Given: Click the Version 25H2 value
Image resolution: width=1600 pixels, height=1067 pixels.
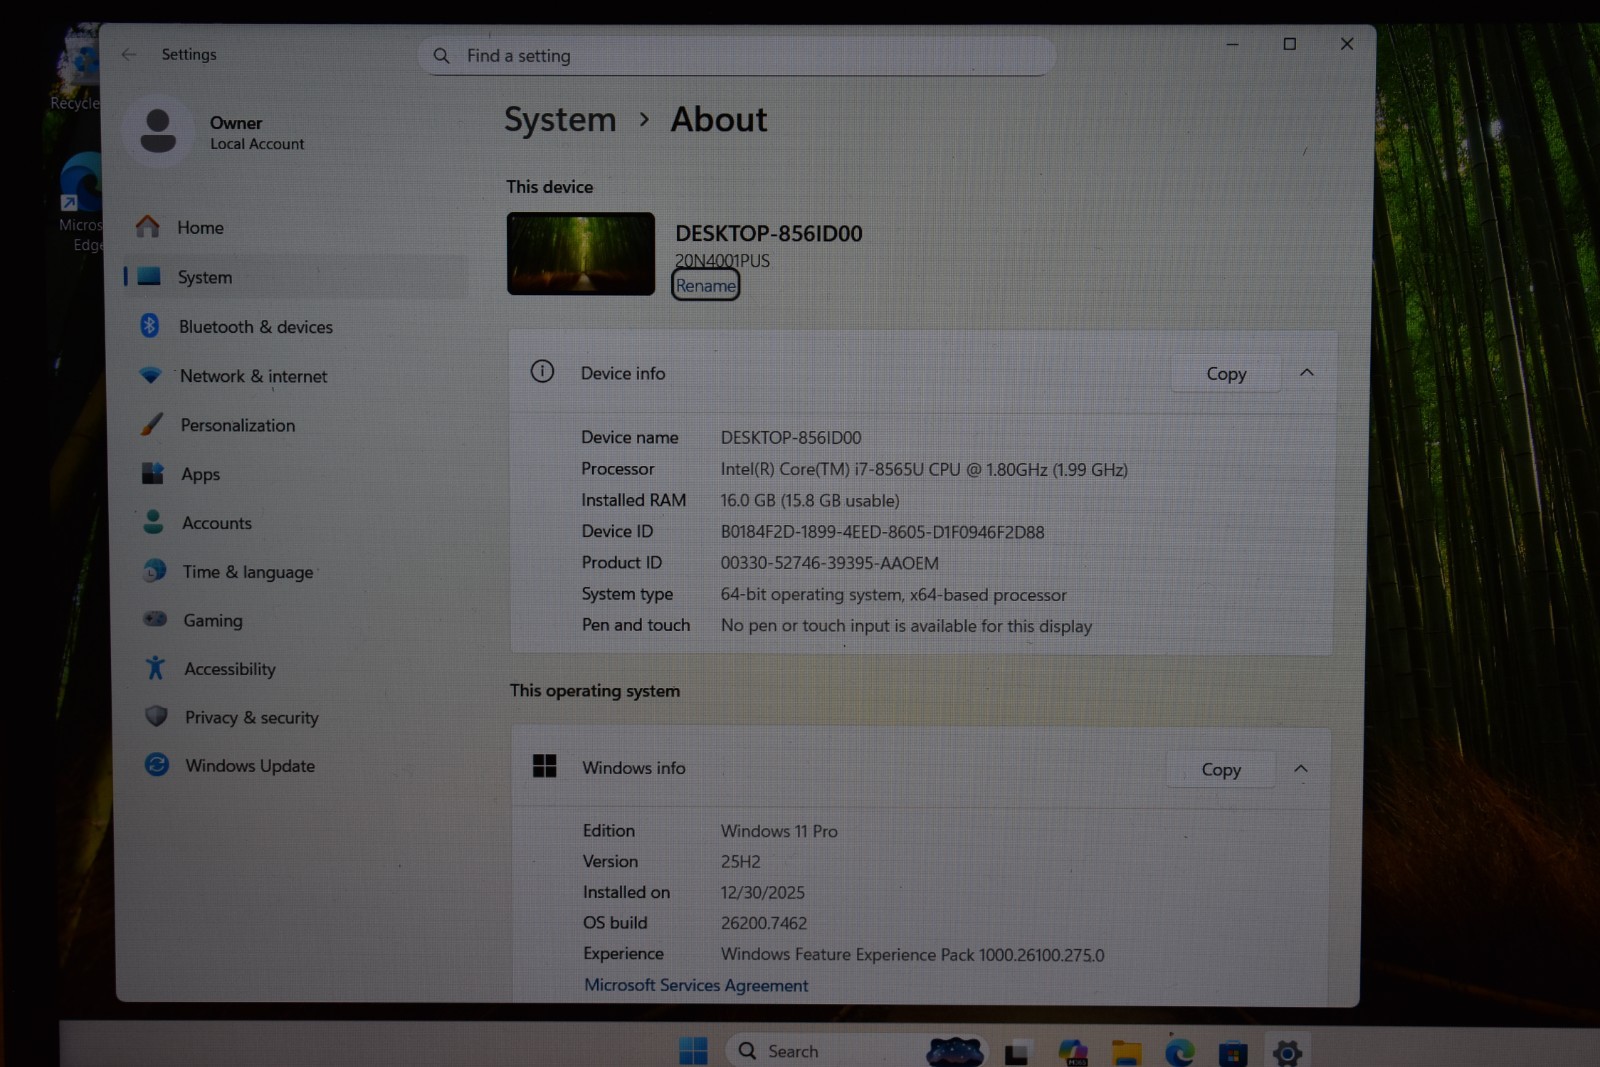Looking at the screenshot, I should click(x=741, y=861).
